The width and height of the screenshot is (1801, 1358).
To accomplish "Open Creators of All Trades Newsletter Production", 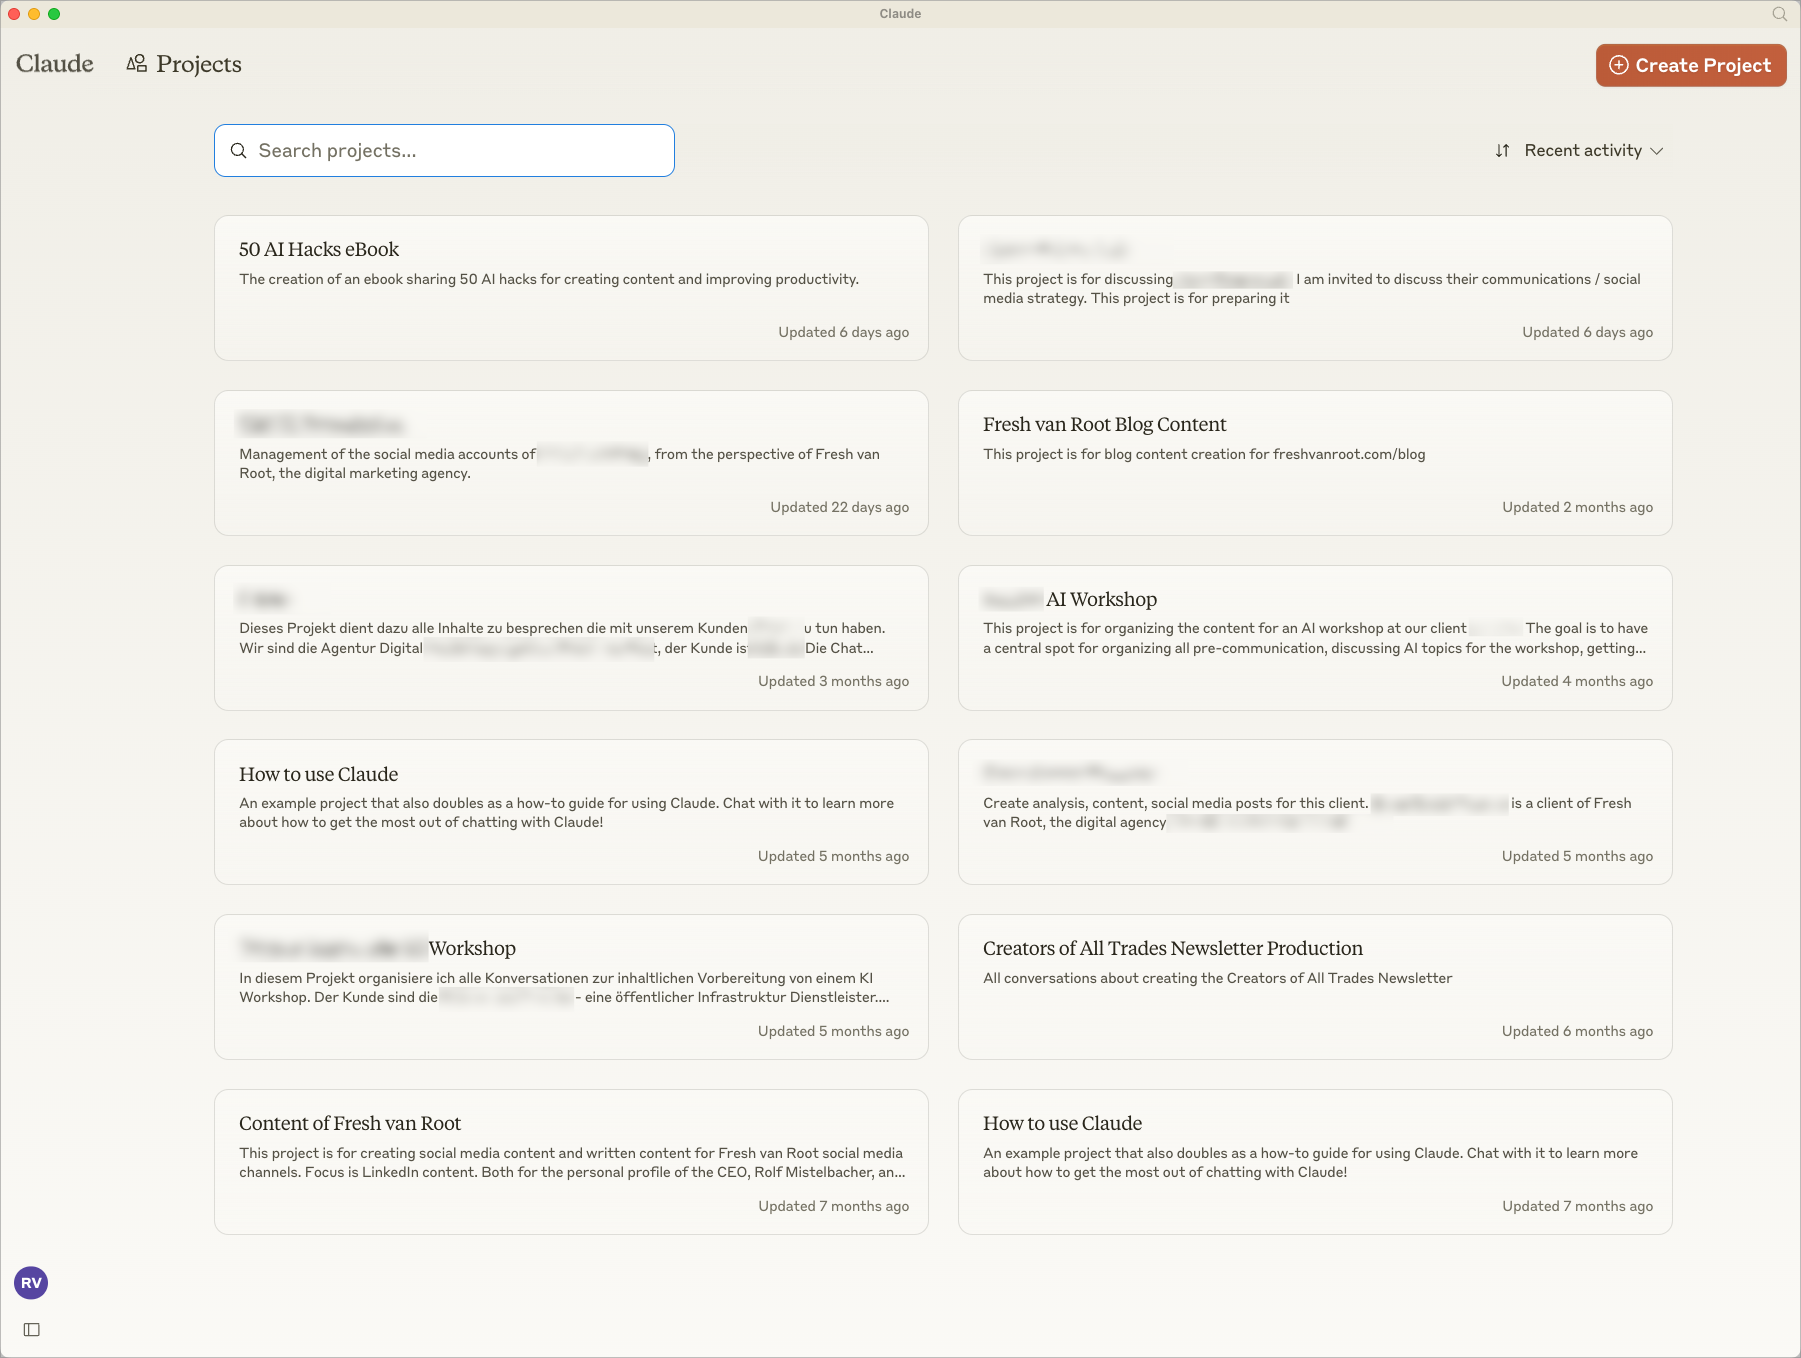I will pos(1314,987).
